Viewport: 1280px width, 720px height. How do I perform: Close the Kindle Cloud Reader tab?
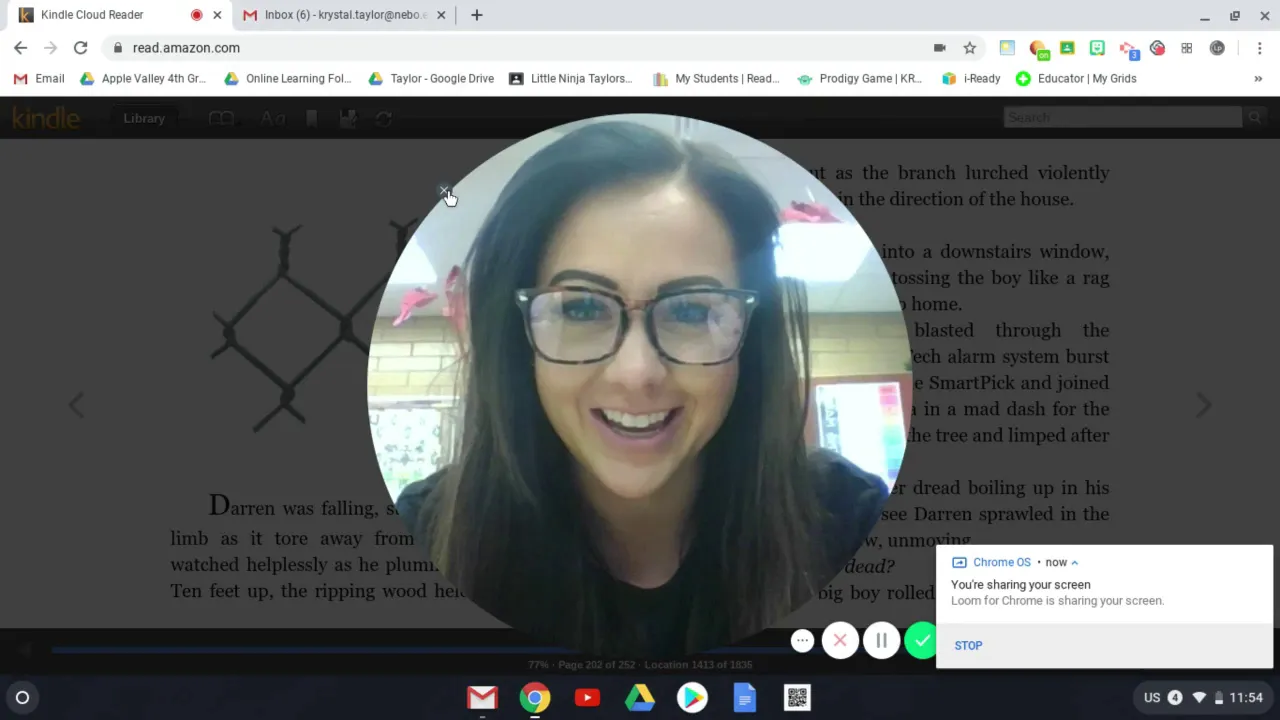217,15
